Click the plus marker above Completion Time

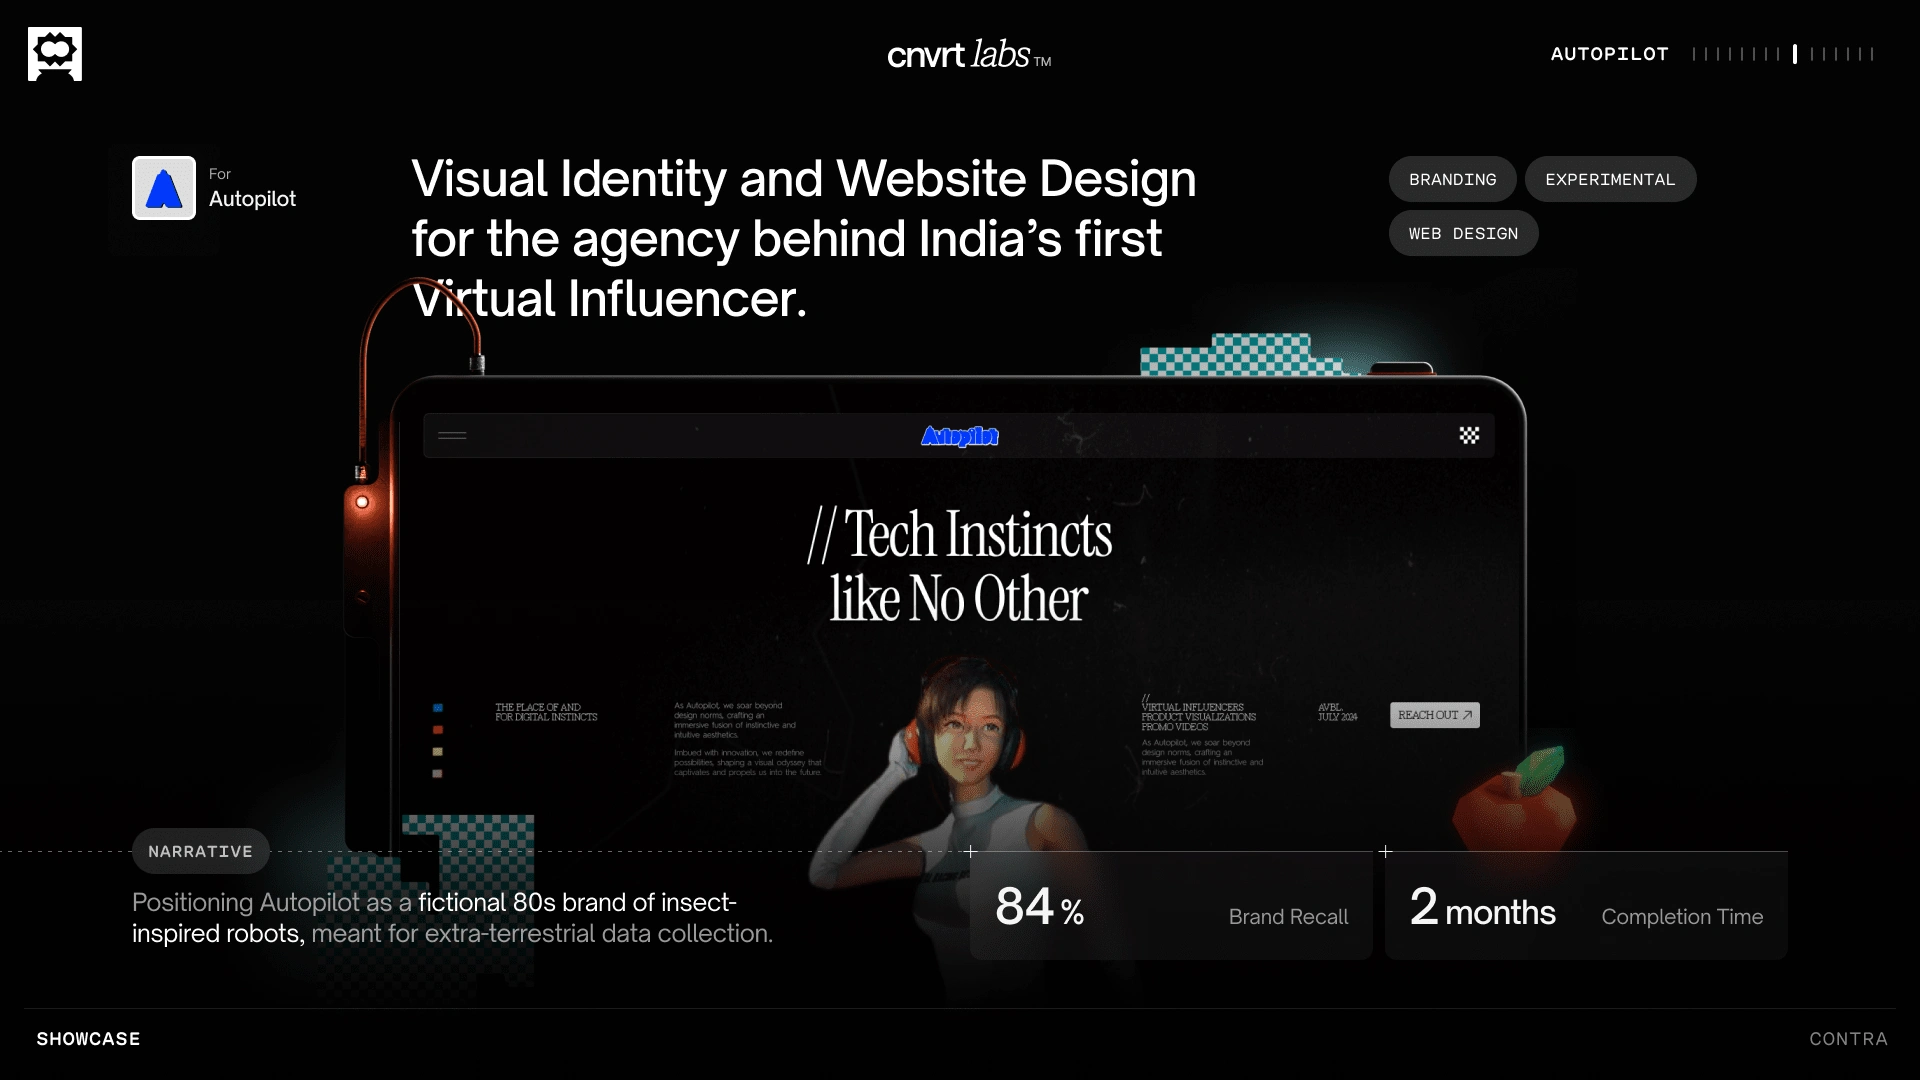click(x=1385, y=852)
